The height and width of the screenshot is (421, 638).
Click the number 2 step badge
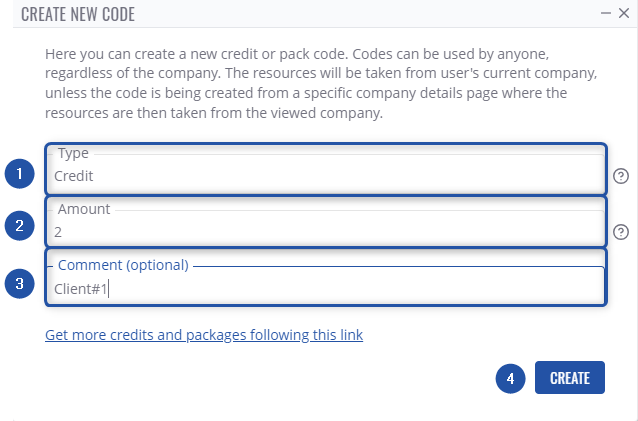click(18, 227)
